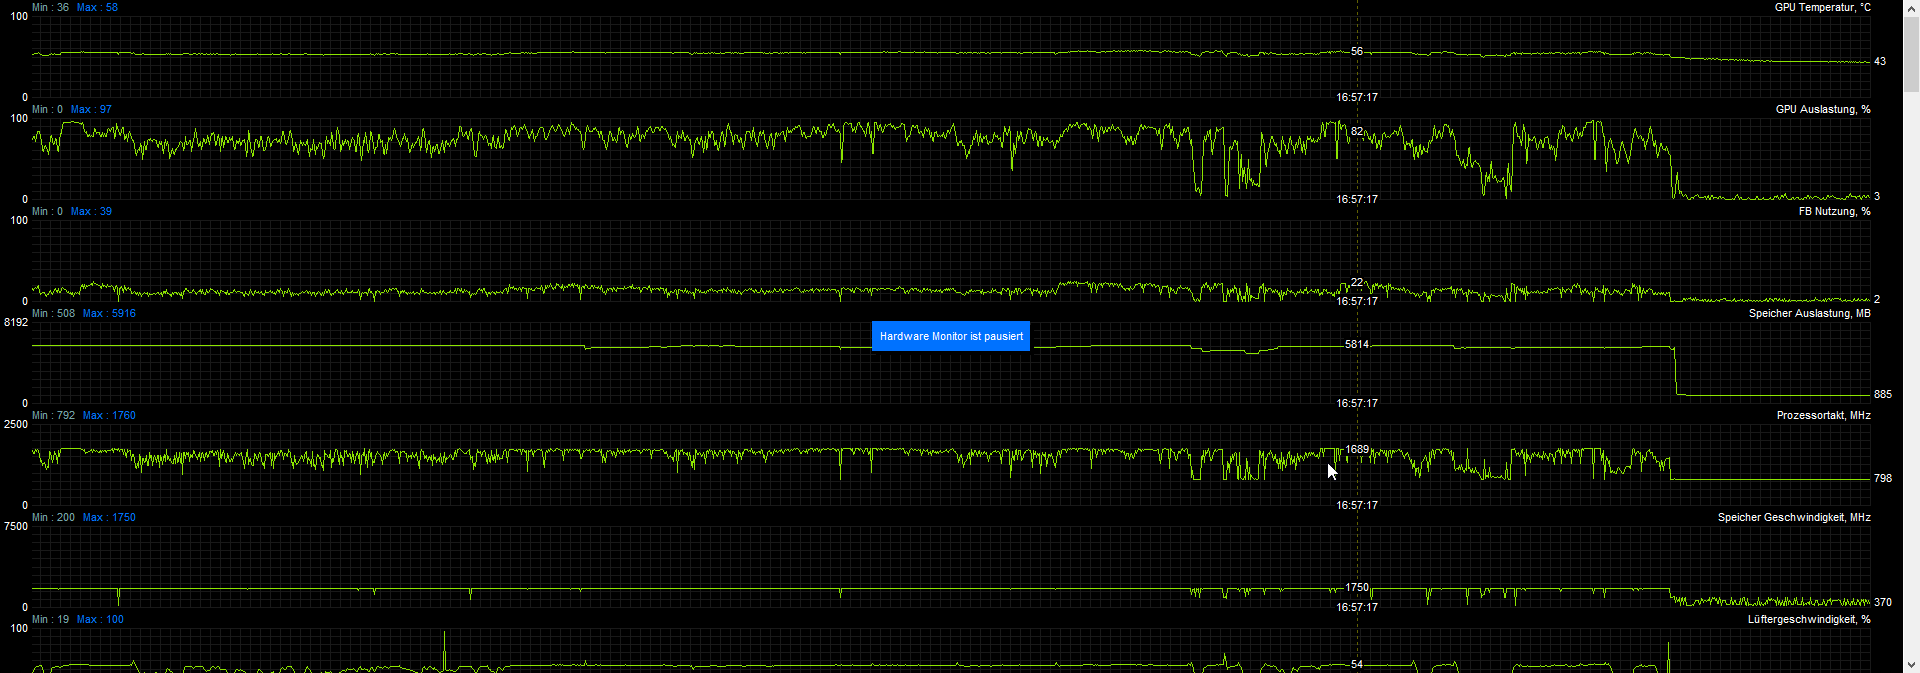
Task: Click the 'Min : 200' memory clock readout
Action: tap(53, 517)
